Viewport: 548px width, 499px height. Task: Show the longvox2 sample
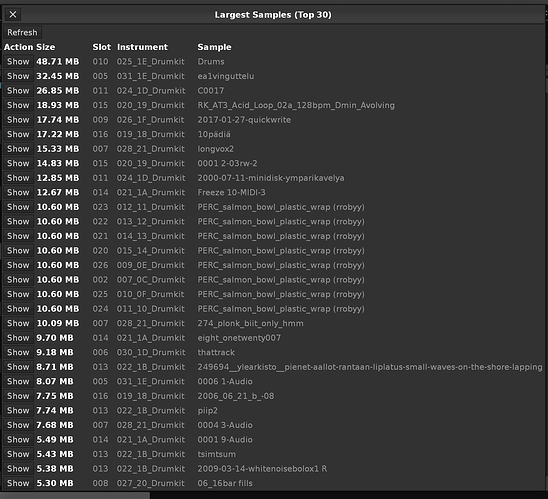point(19,149)
